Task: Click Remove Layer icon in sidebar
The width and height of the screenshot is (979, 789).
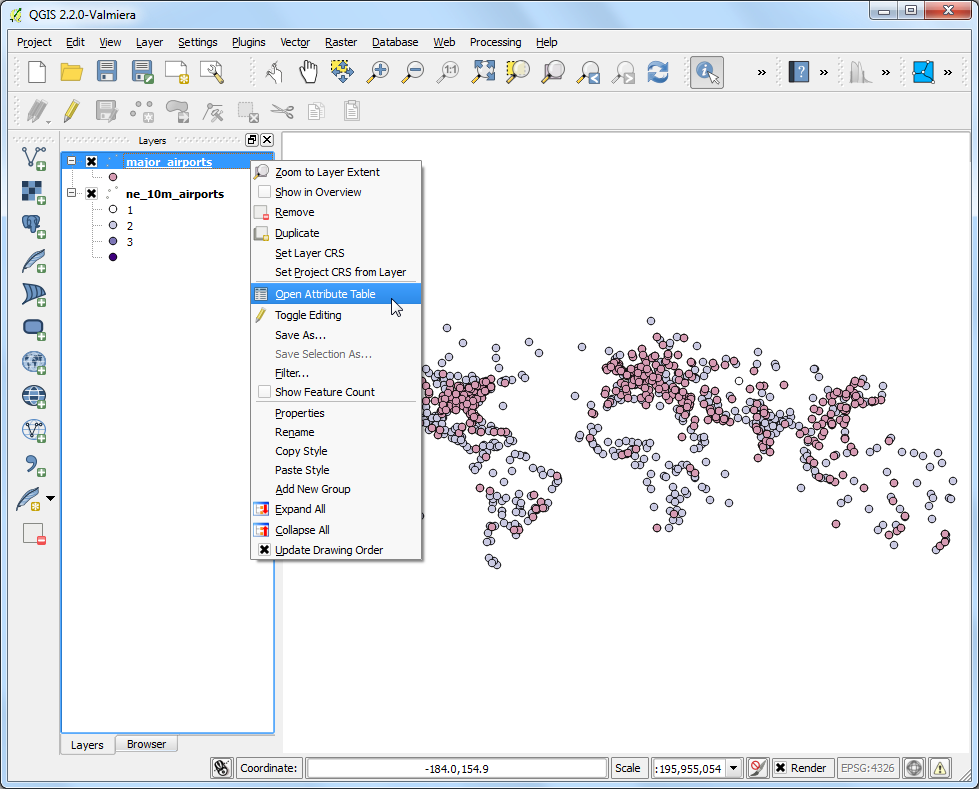Action: pos(34,534)
